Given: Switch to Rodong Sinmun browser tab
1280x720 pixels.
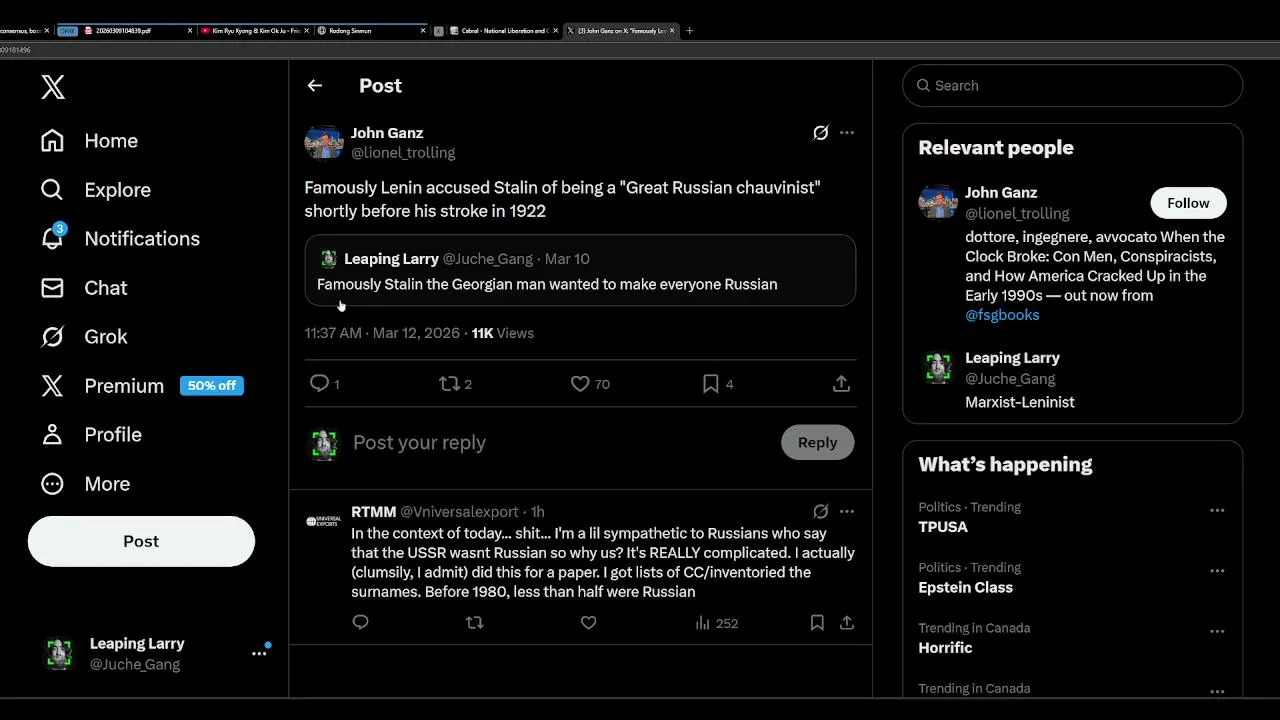Looking at the screenshot, I should tap(370, 31).
